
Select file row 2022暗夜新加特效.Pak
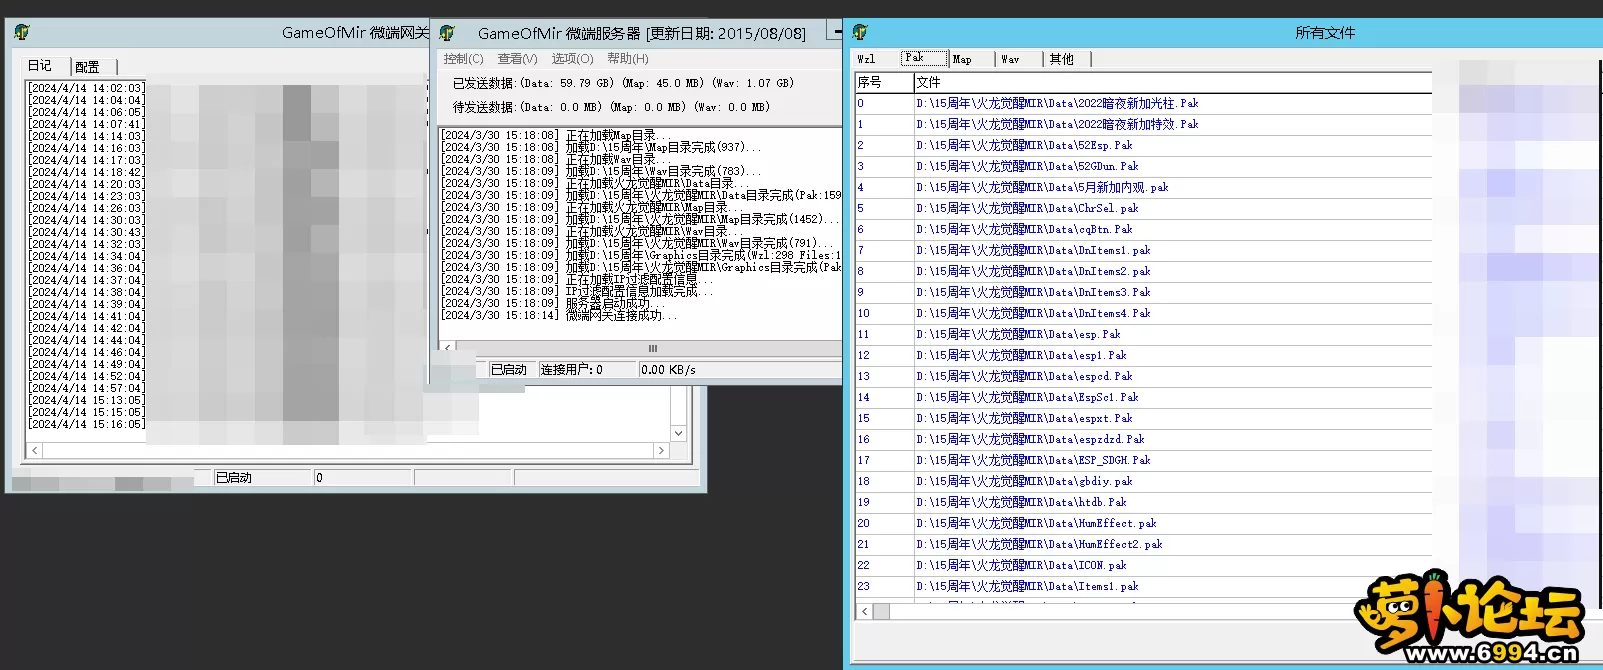1144,124
